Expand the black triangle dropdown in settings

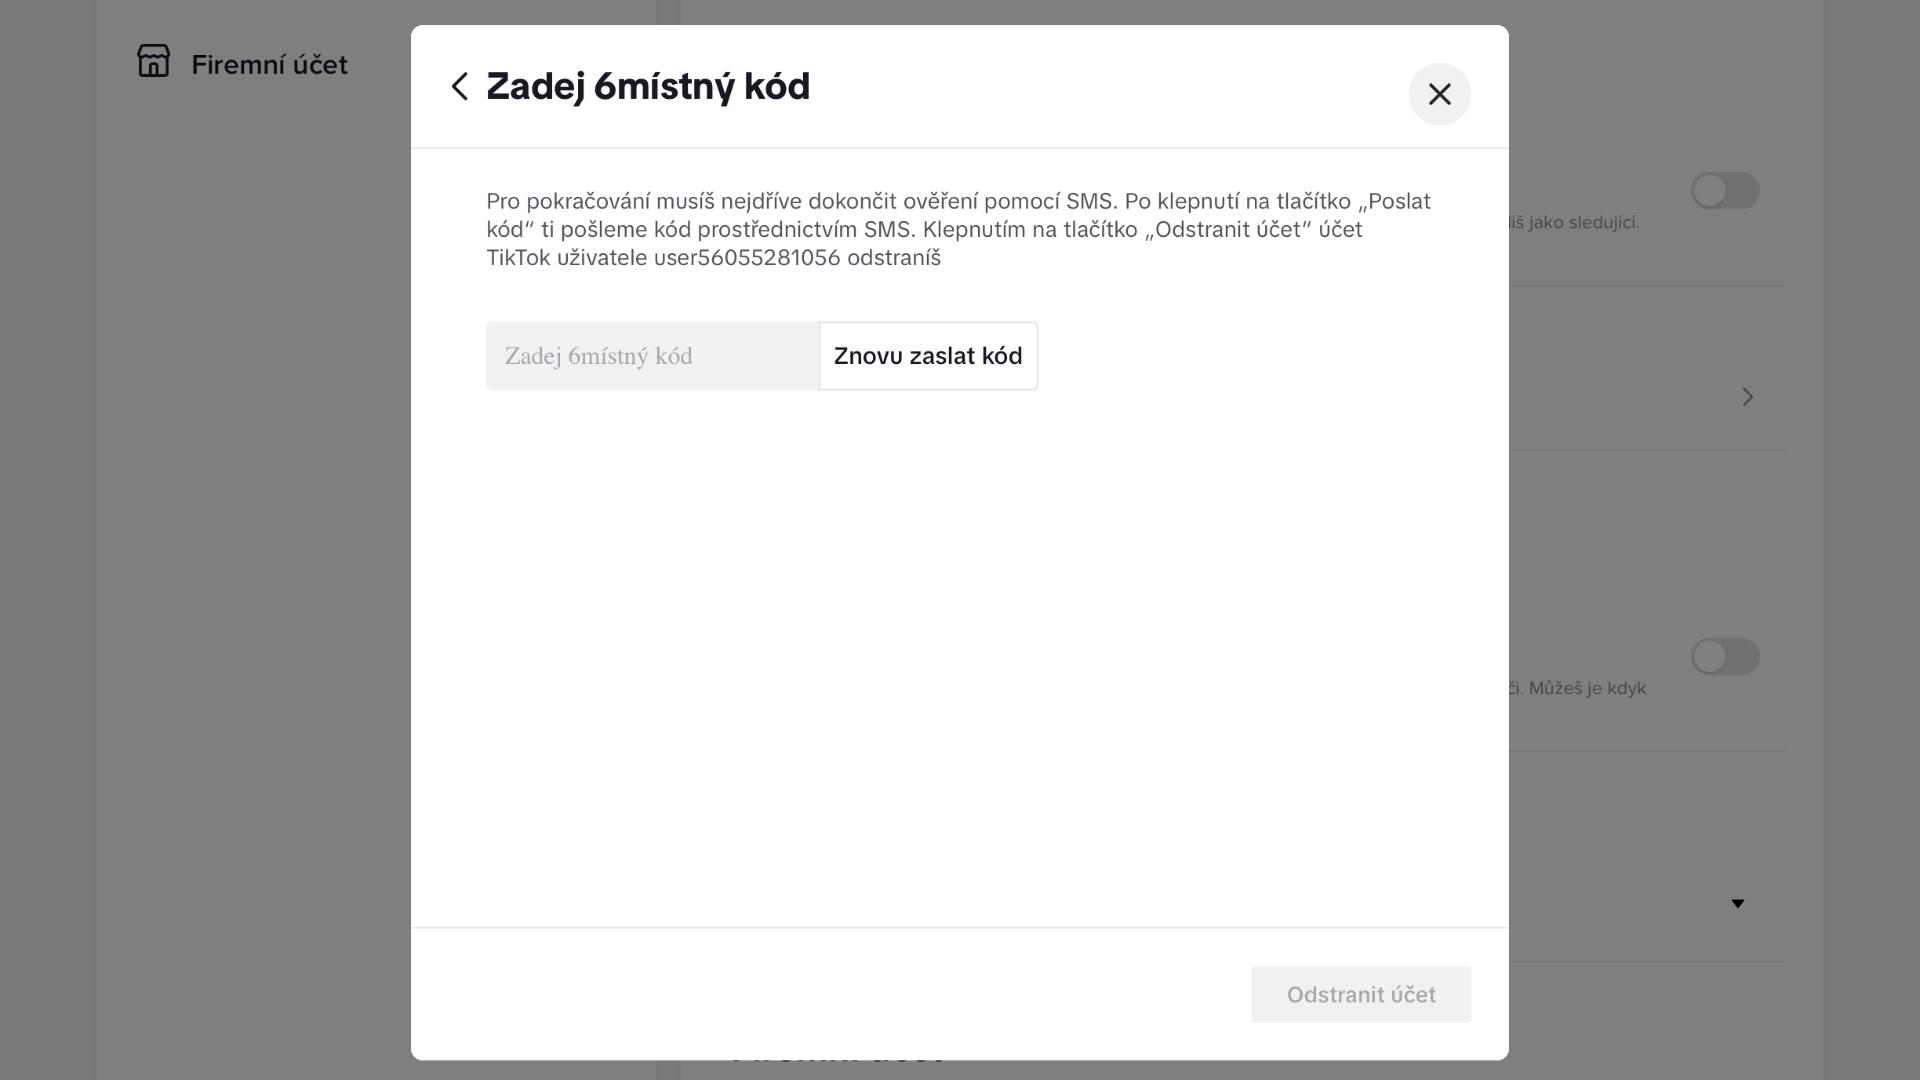(x=1738, y=903)
